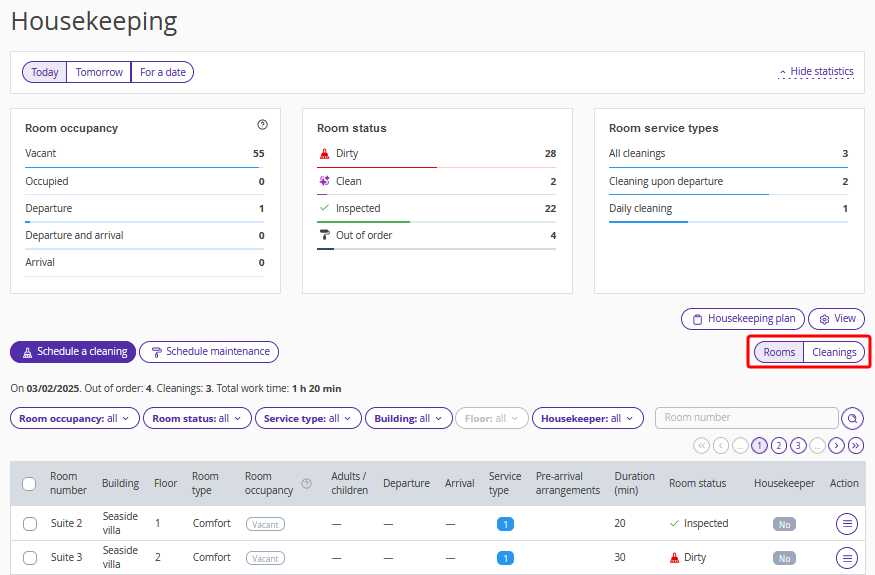The height and width of the screenshot is (575, 875).
Task: Open action menu for Suite 2 row
Action: point(847,523)
